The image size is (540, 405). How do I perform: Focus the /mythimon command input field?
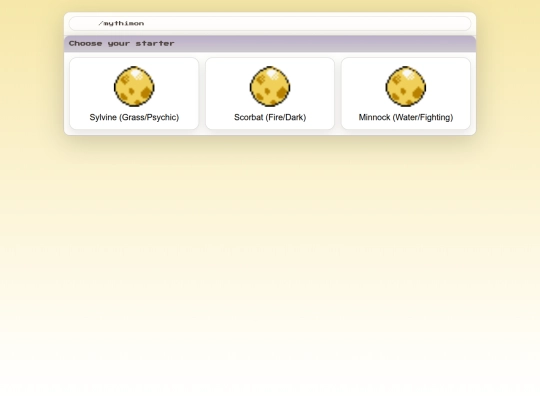pos(270,23)
